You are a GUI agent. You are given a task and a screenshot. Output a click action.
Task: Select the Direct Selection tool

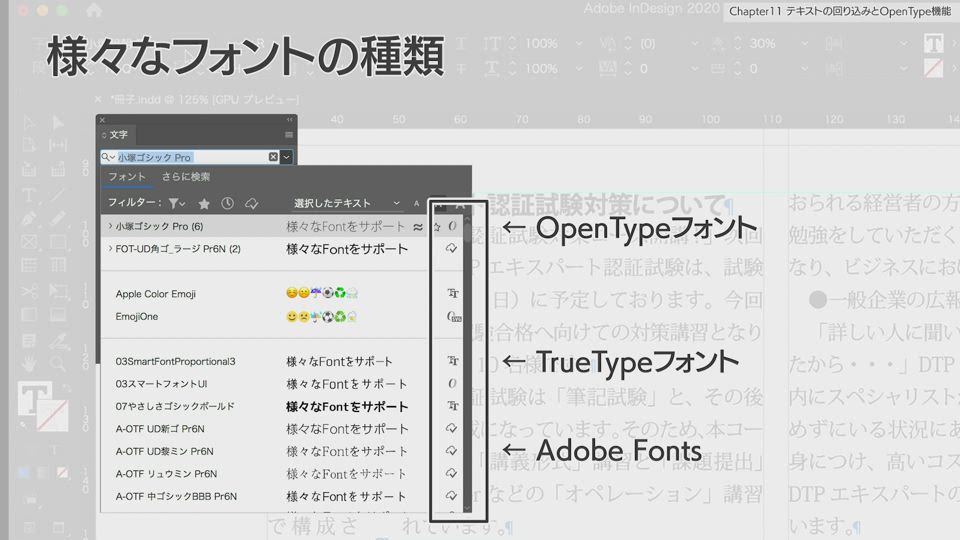coord(58,122)
